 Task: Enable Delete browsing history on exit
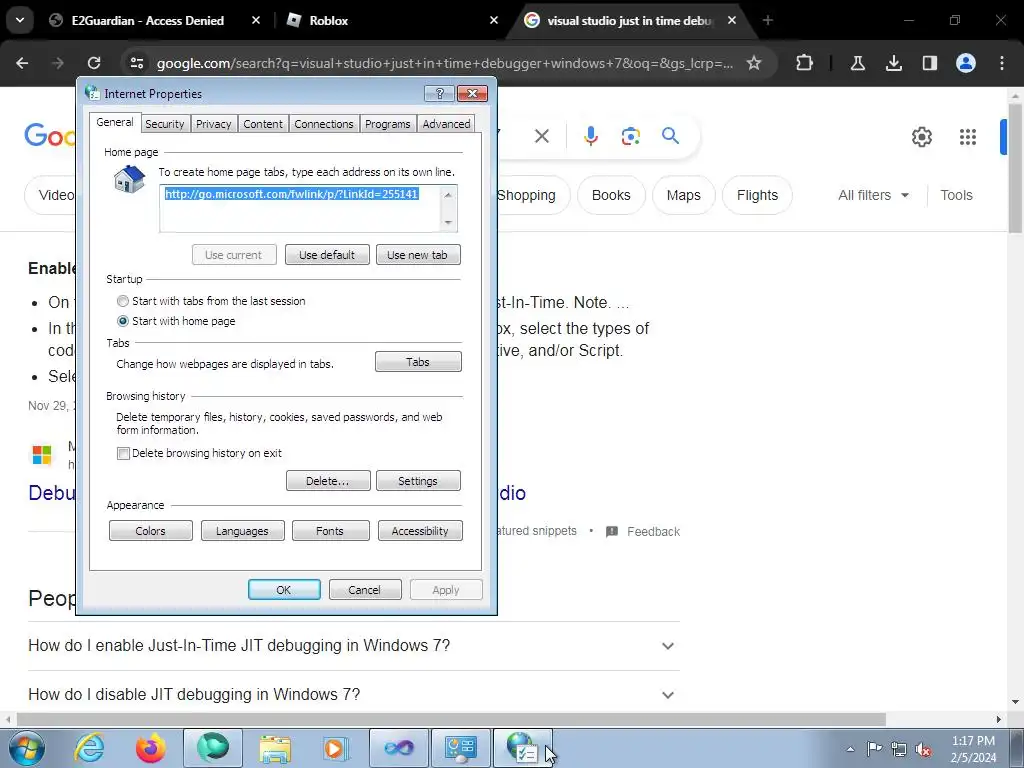[x=123, y=453]
